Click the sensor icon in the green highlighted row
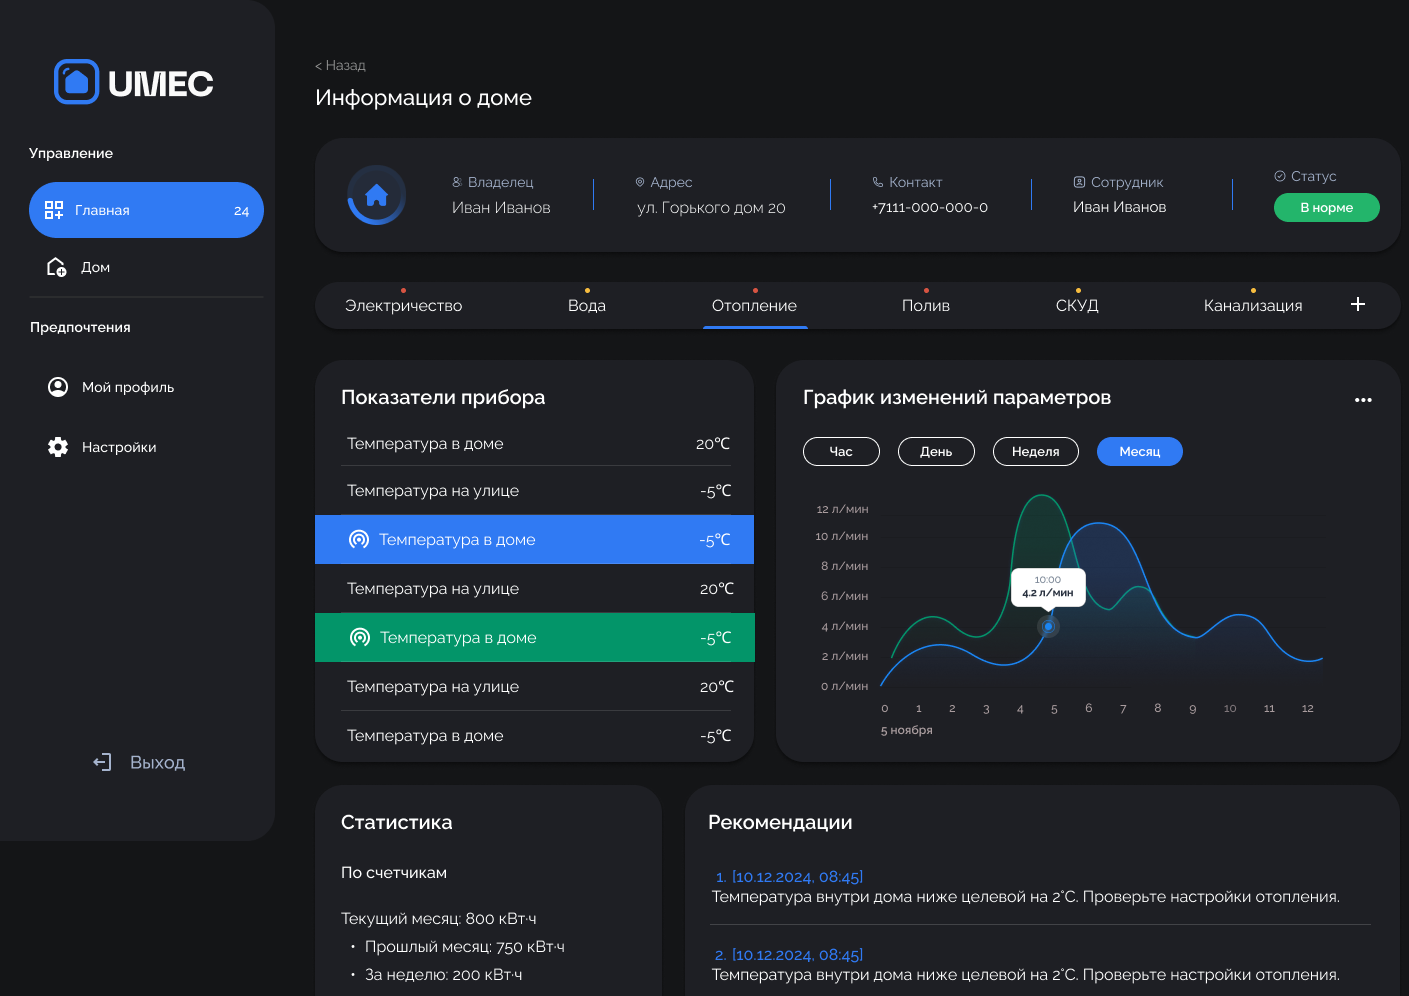This screenshot has width=1409, height=996. pyautogui.click(x=360, y=637)
